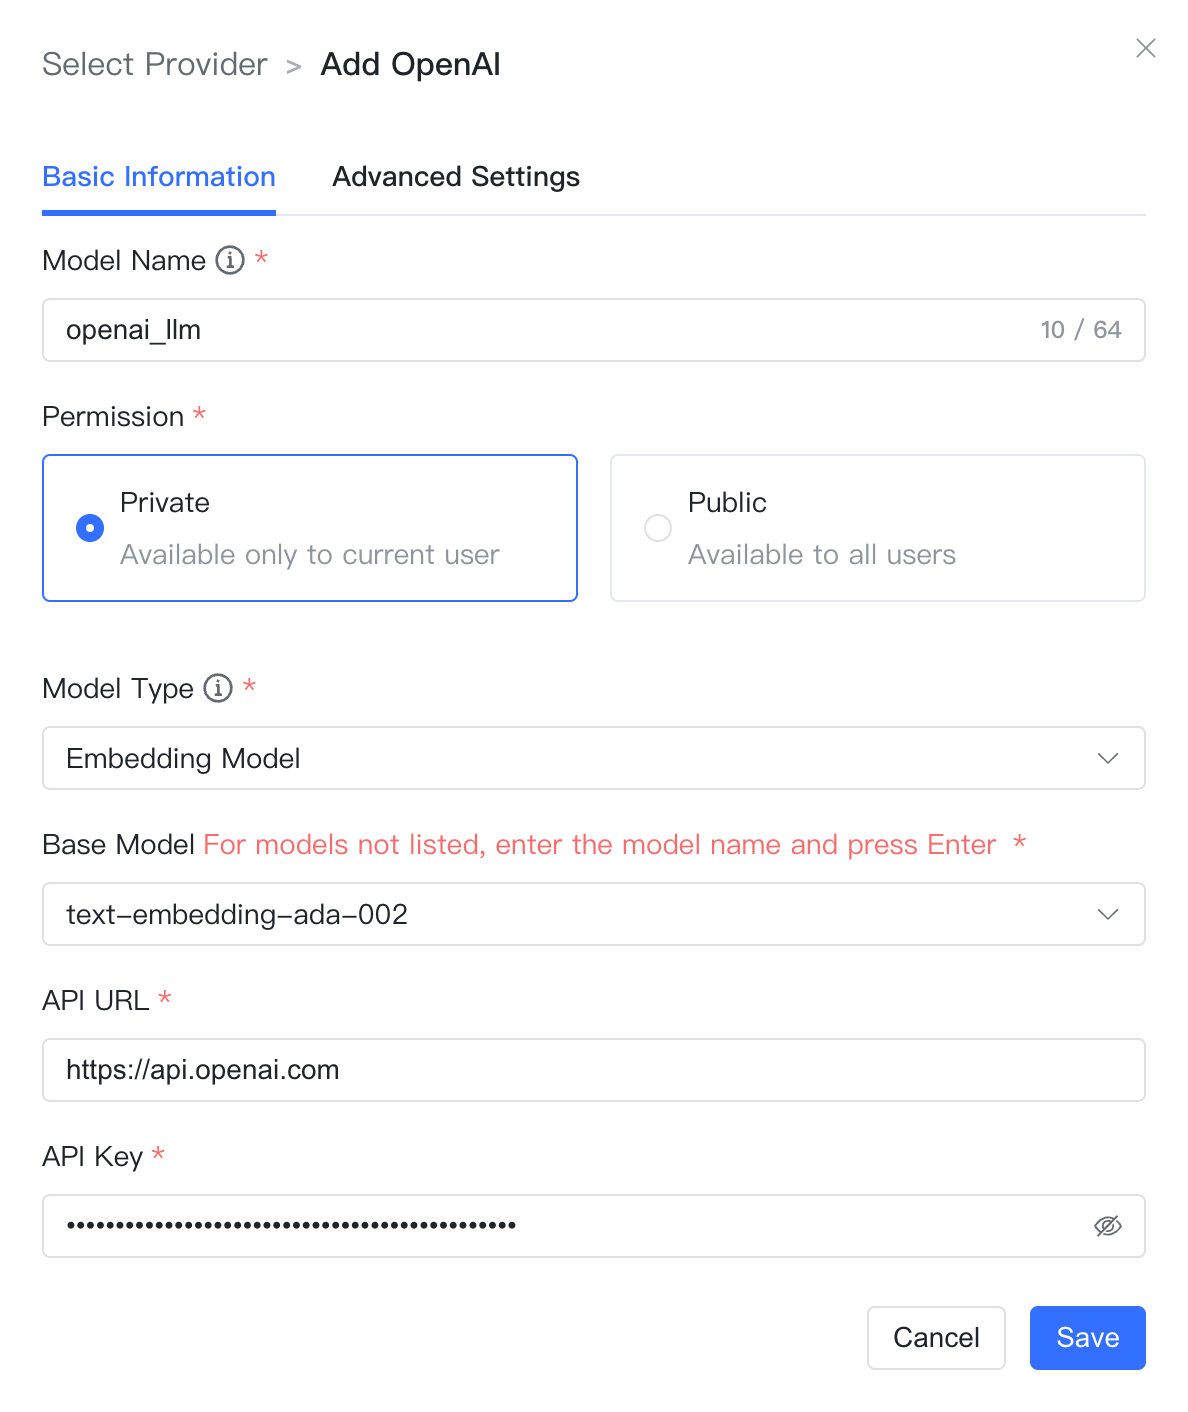Click the Model Name info icon
The height and width of the screenshot is (1412, 1188).
point(230,260)
